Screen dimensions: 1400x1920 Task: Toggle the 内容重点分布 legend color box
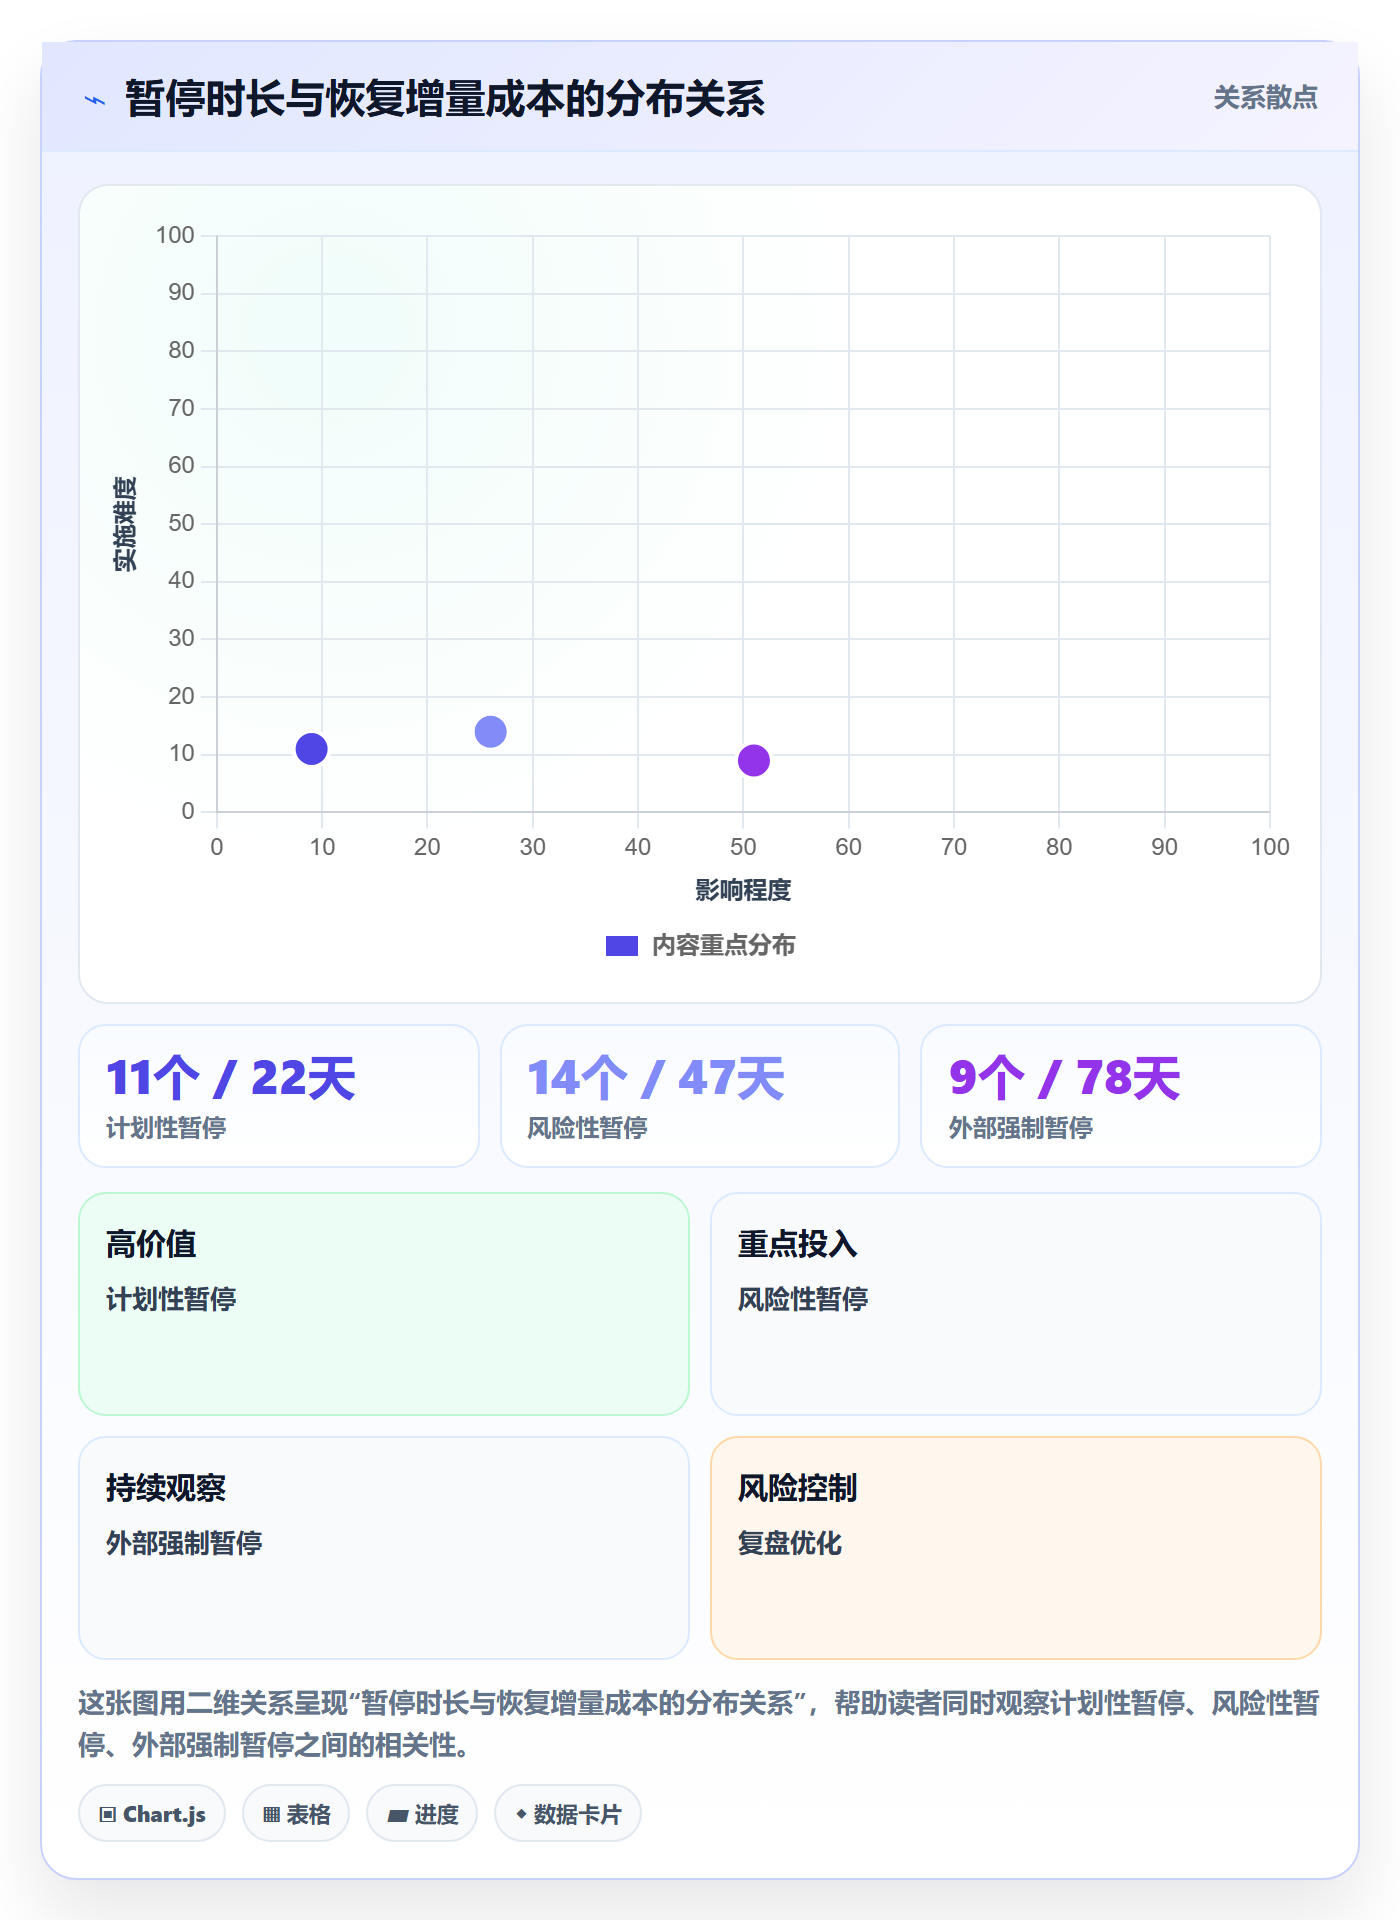pos(621,946)
